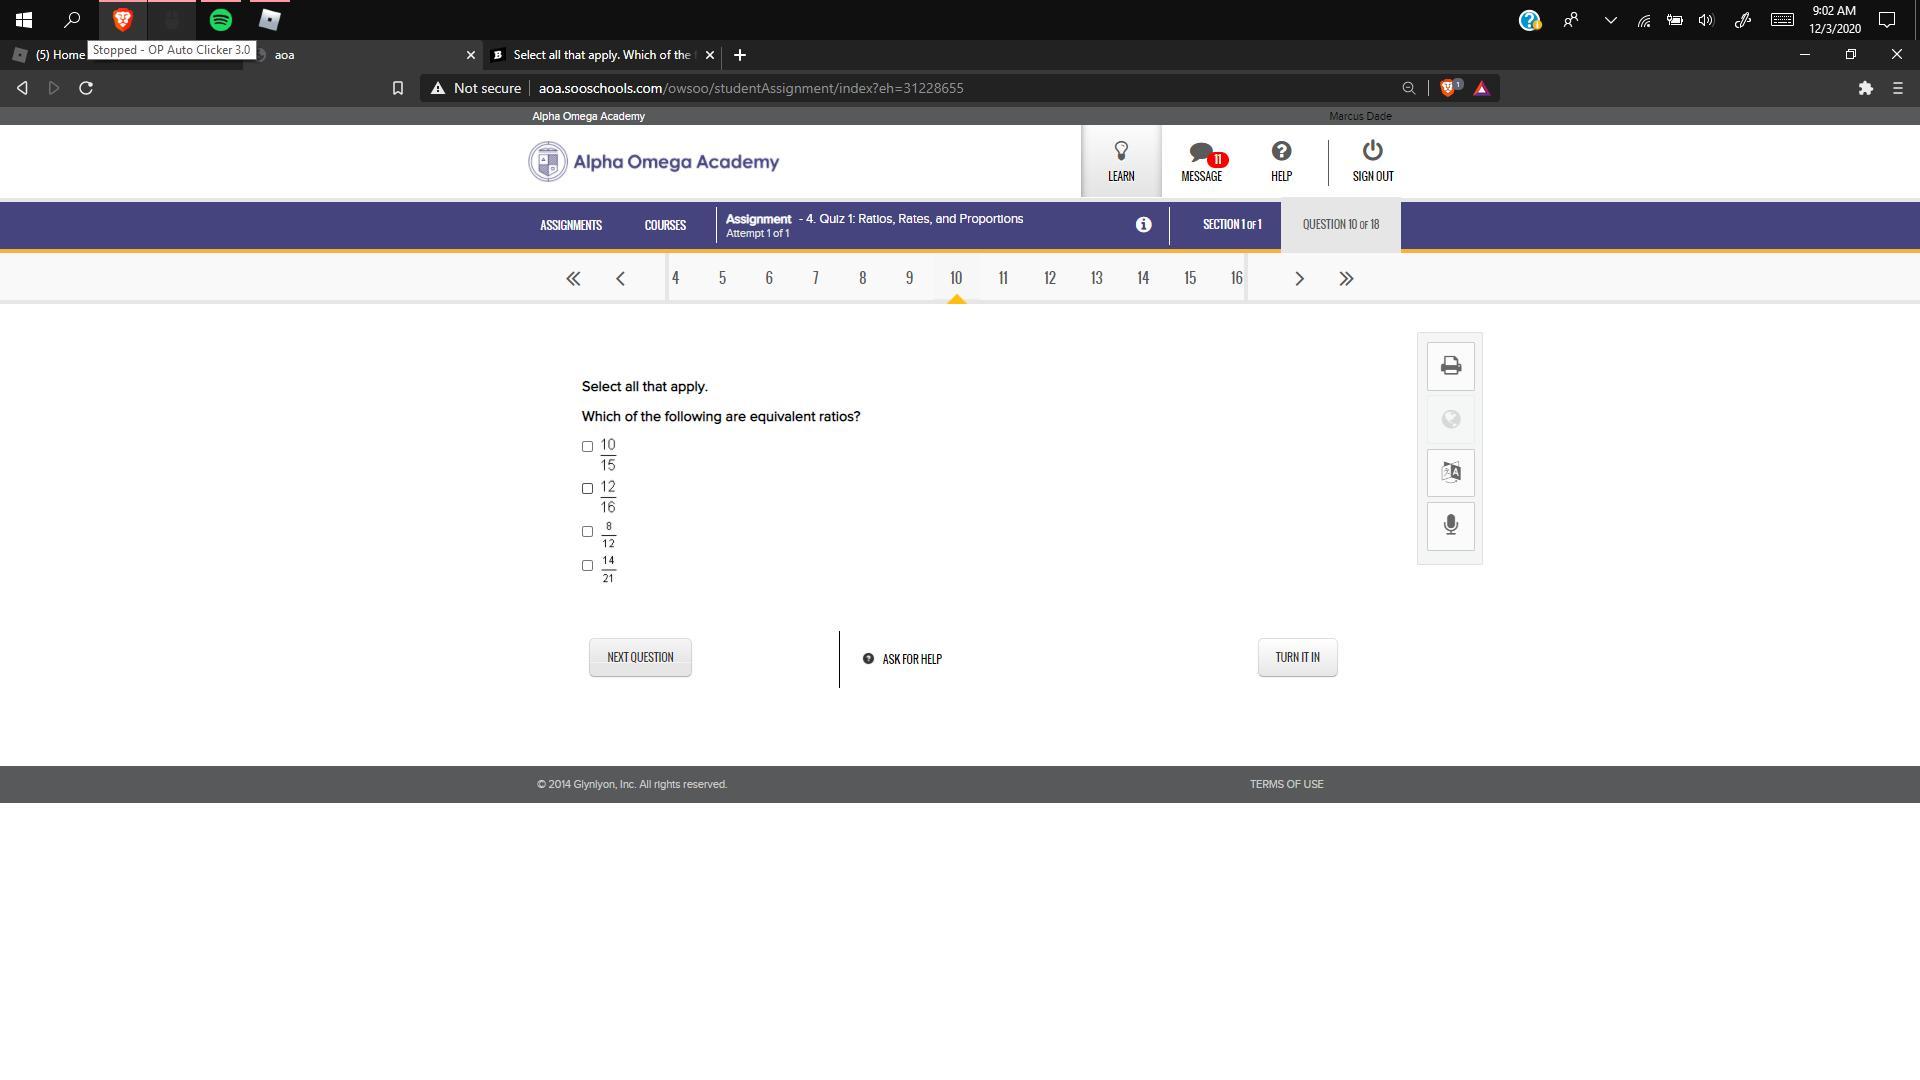Jump to first questions with double left chevron
Screen dimensions: 1920x1080
click(x=573, y=279)
